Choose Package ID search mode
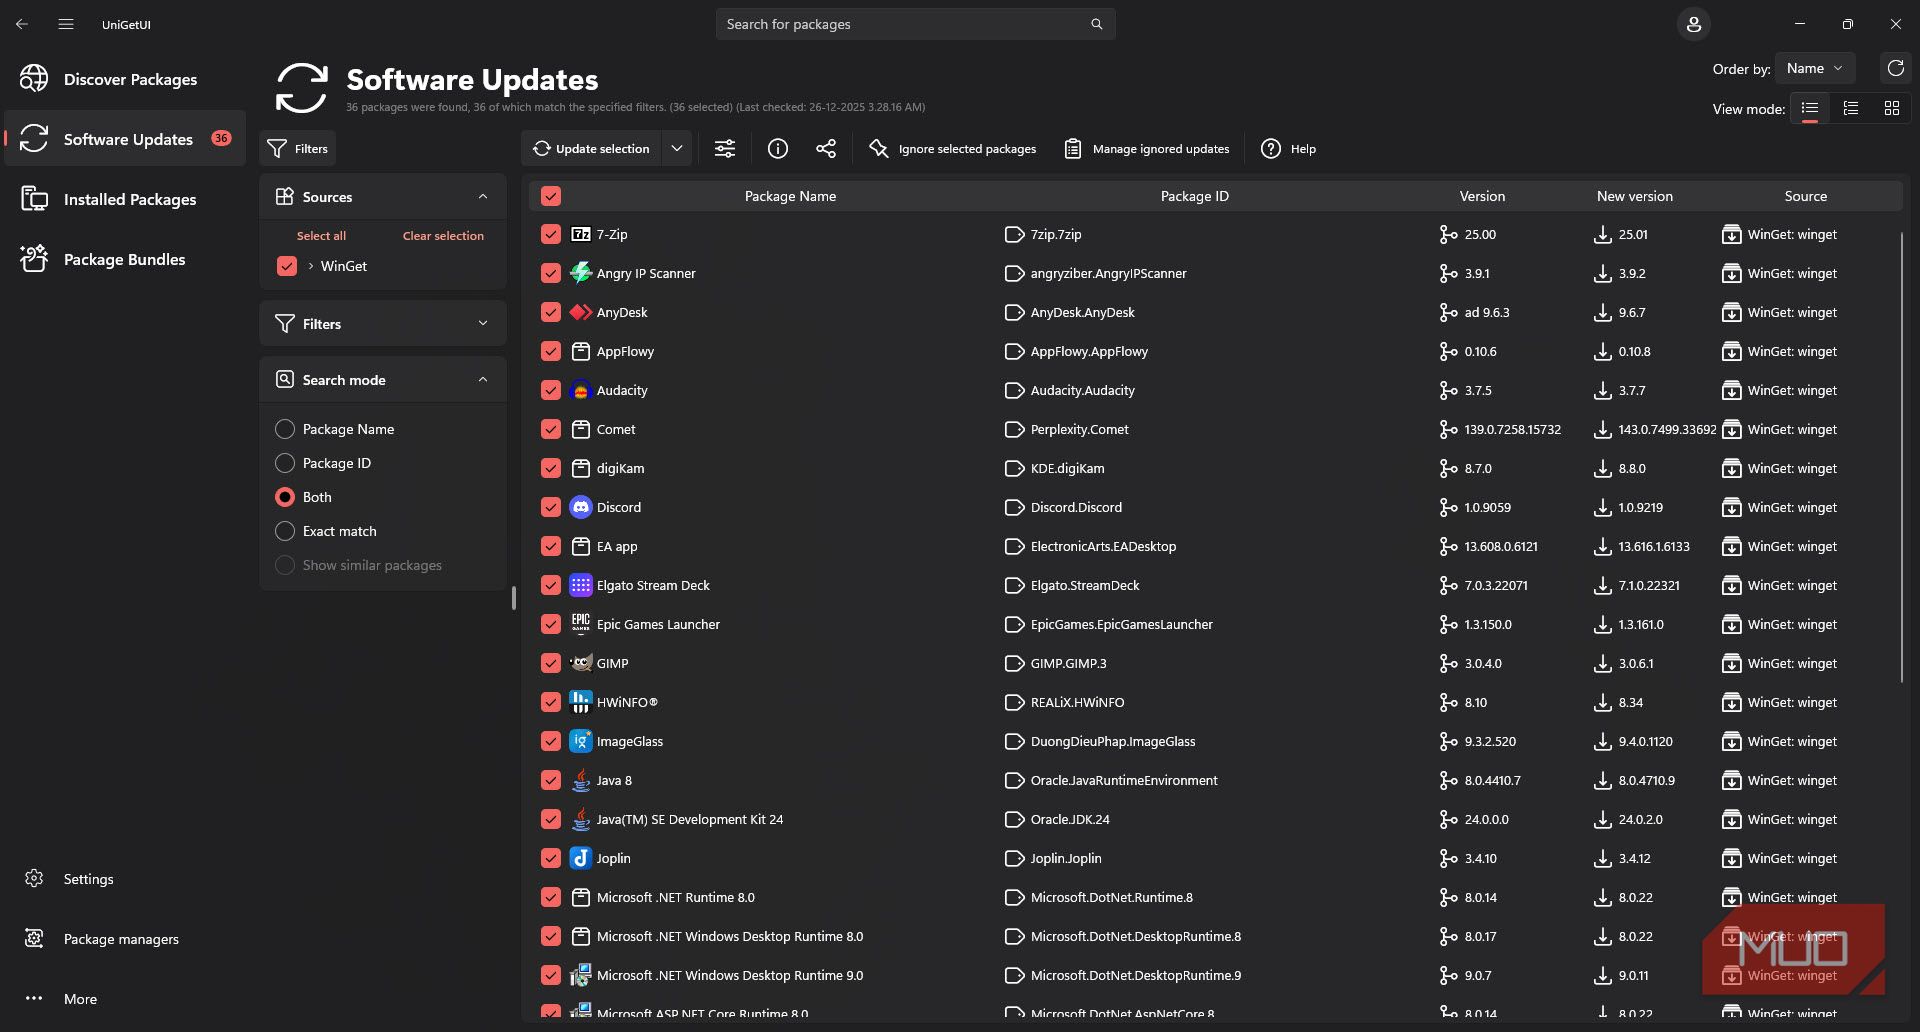The width and height of the screenshot is (1920, 1032). click(x=285, y=463)
